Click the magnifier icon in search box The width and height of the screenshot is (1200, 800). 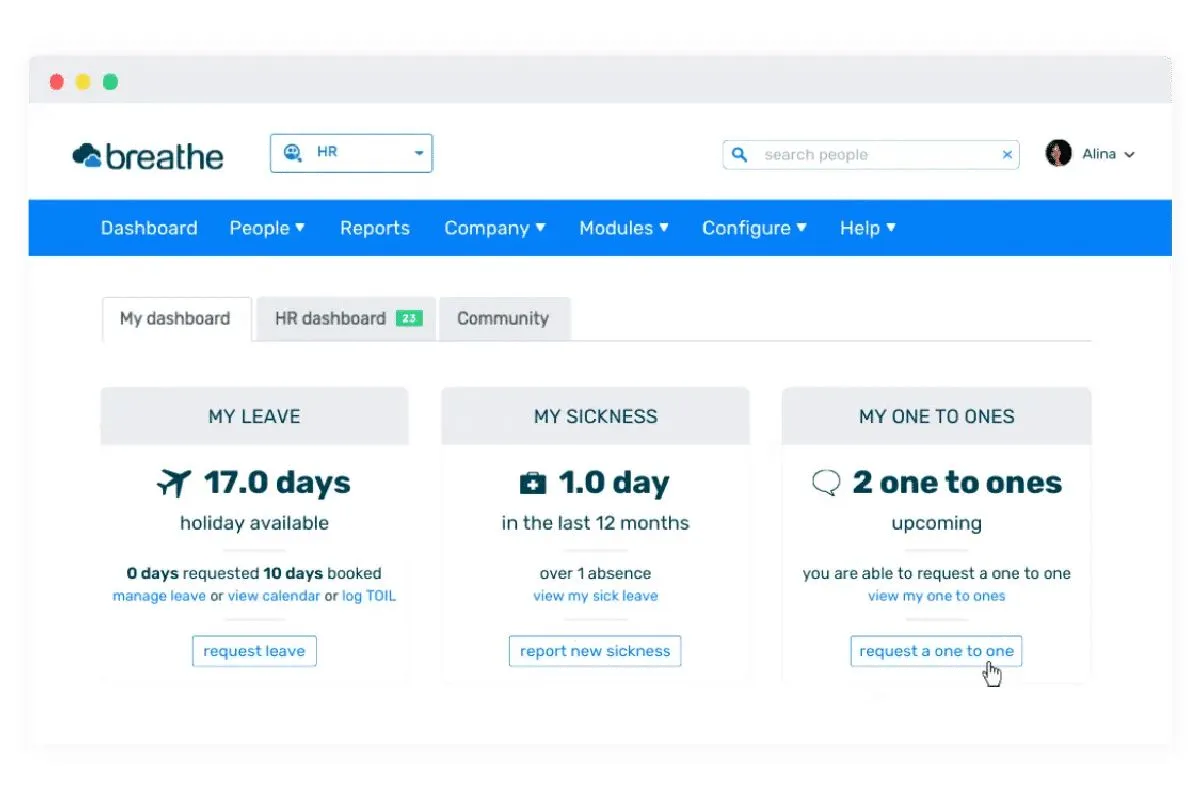click(x=740, y=155)
